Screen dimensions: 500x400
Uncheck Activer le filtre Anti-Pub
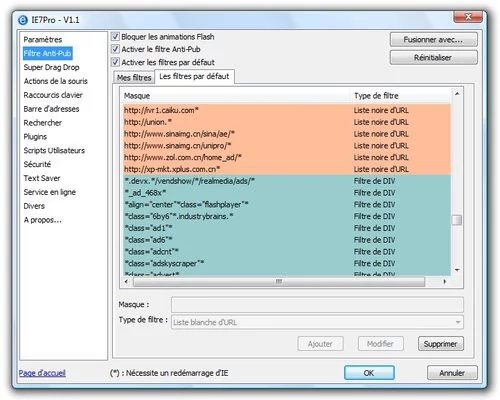click(x=115, y=49)
